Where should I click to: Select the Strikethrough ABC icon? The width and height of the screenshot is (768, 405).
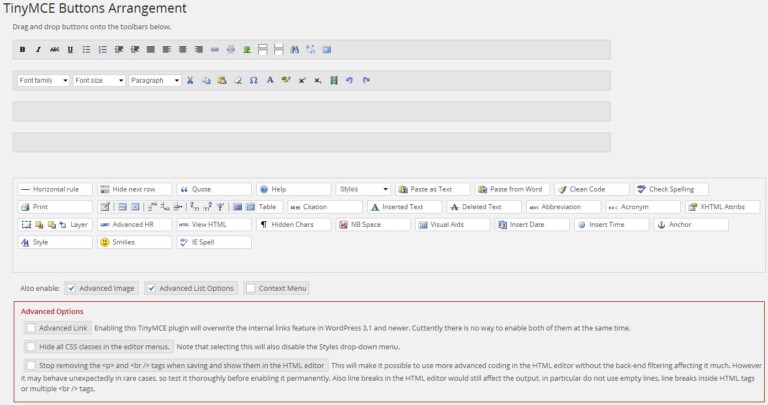point(54,49)
